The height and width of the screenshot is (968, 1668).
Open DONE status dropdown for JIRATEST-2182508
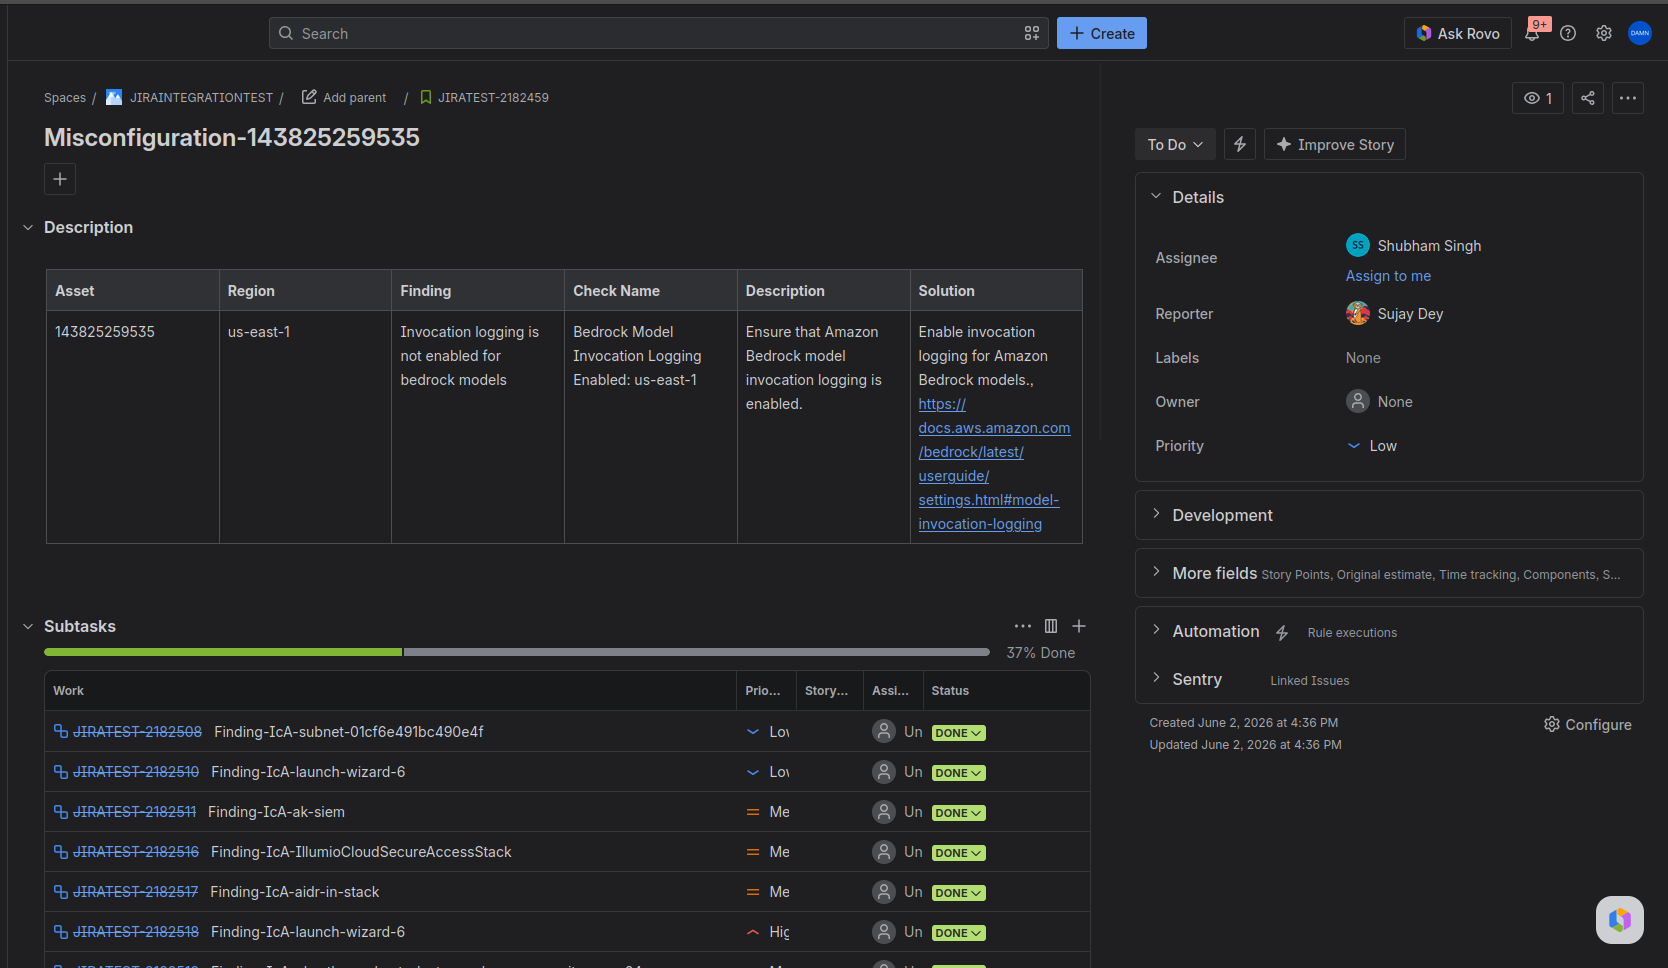959,733
